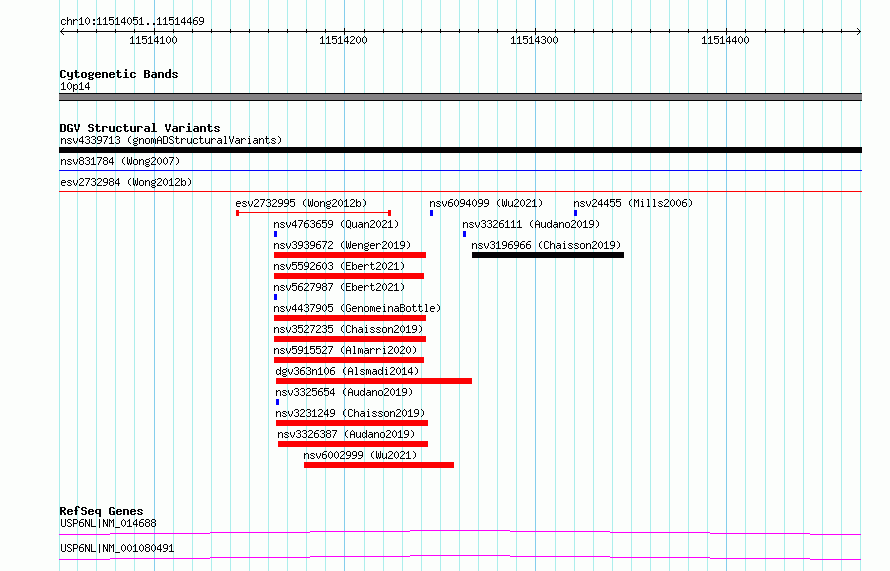
Task: Click the dgv363n106 (Alsmadi2014) label
Action: pos(347,371)
